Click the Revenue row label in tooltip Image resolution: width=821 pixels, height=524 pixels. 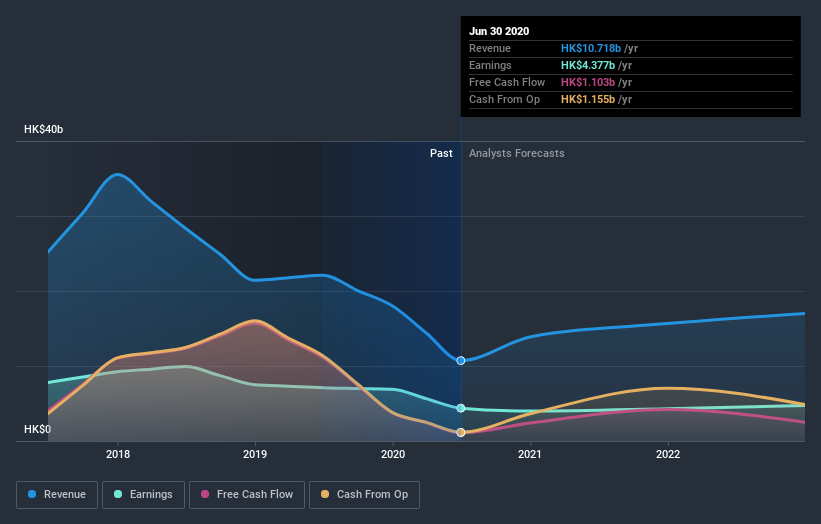coord(490,48)
